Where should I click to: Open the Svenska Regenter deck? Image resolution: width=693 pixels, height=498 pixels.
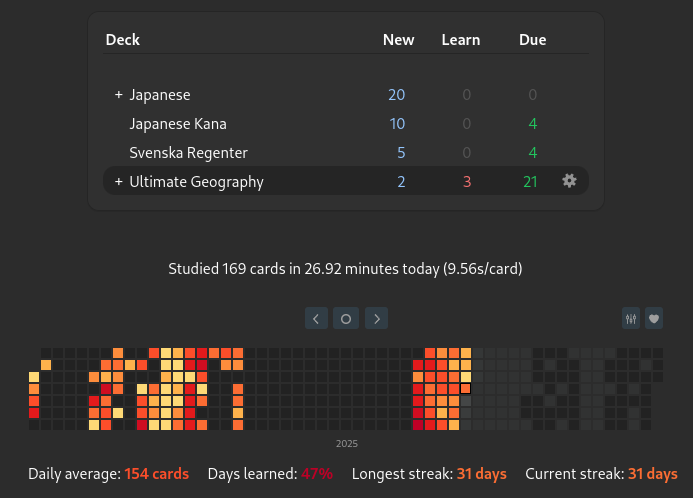click(189, 153)
